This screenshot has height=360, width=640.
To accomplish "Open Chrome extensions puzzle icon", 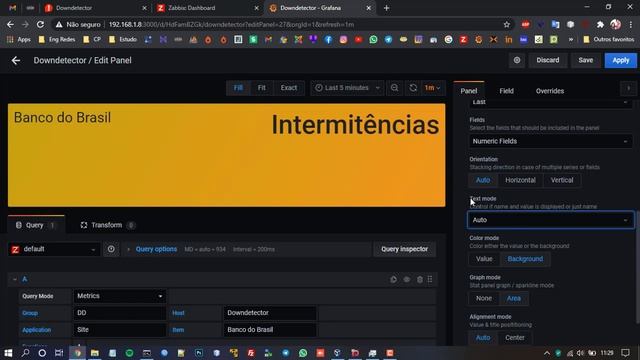I will point(600,24).
